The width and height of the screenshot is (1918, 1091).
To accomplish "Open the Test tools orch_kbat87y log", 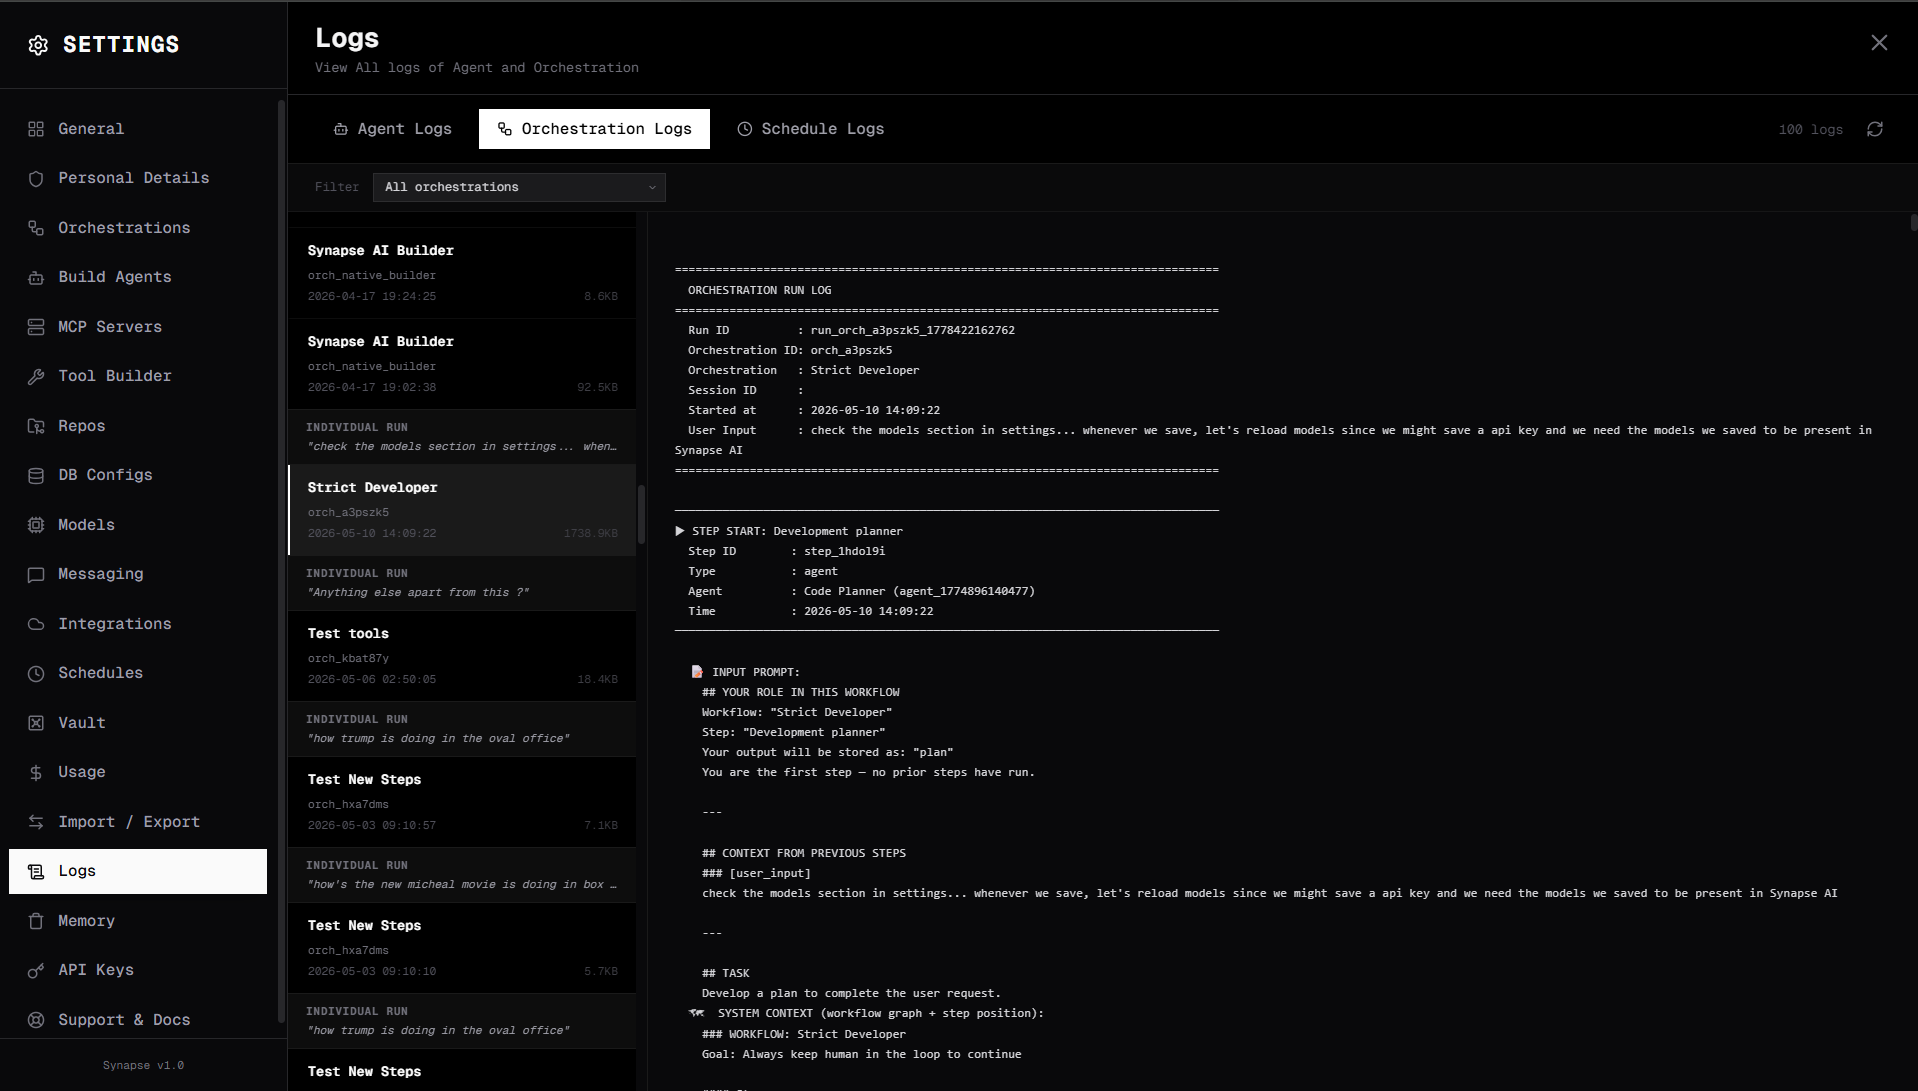I will pos(462,656).
